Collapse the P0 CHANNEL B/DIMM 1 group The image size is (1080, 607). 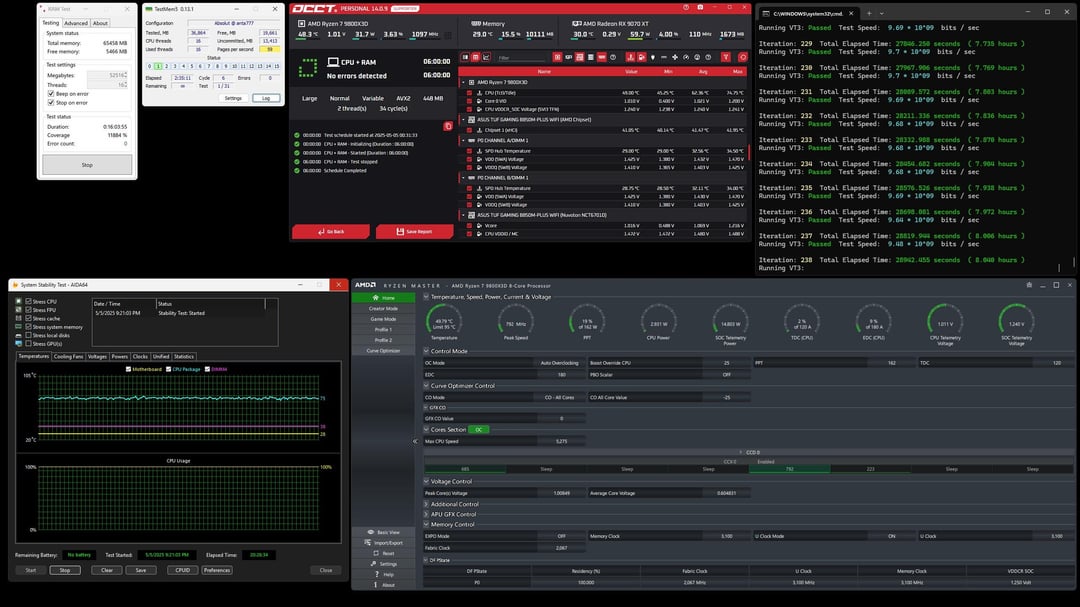[x=464, y=178]
